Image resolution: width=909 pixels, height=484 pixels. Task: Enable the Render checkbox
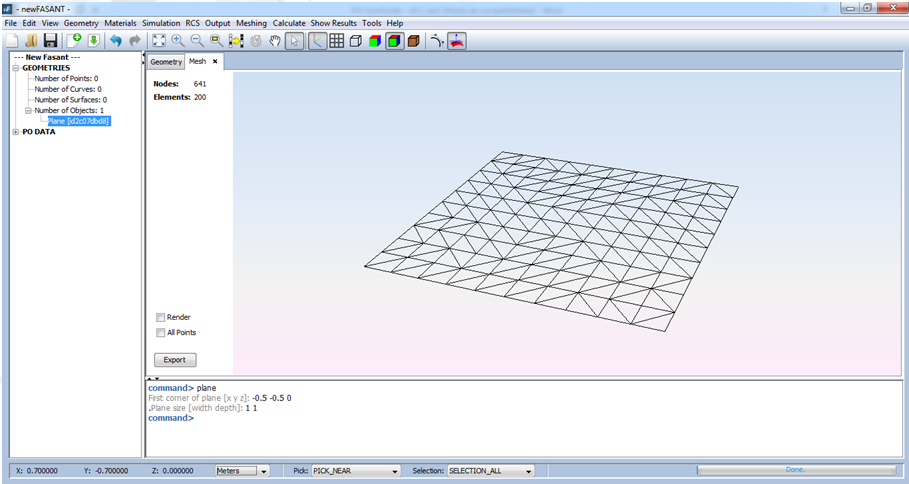[160, 317]
